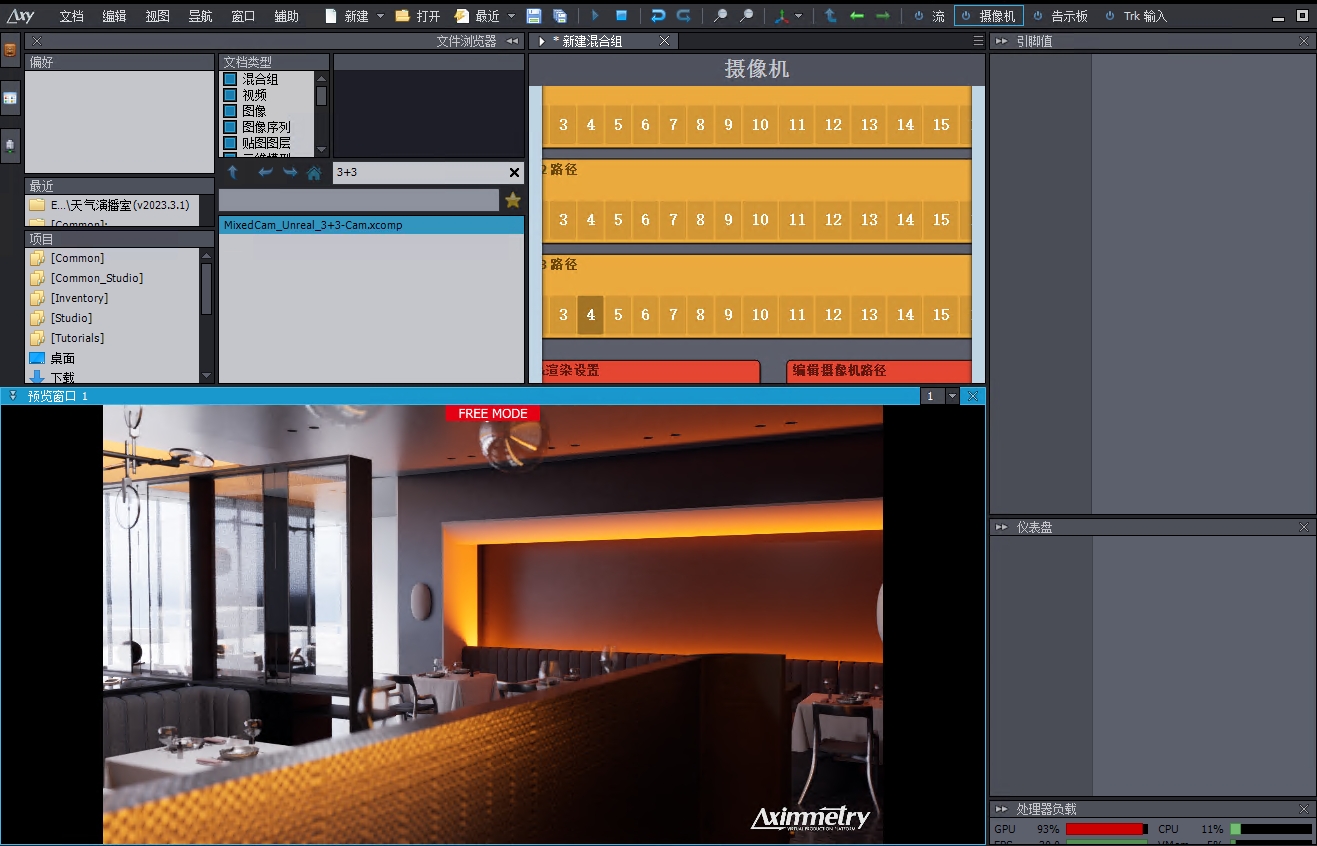Image resolution: width=1317 pixels, height=846 pixels.
Task: Select highlighted button 4 under 3 路径
Action: [591, 314]
